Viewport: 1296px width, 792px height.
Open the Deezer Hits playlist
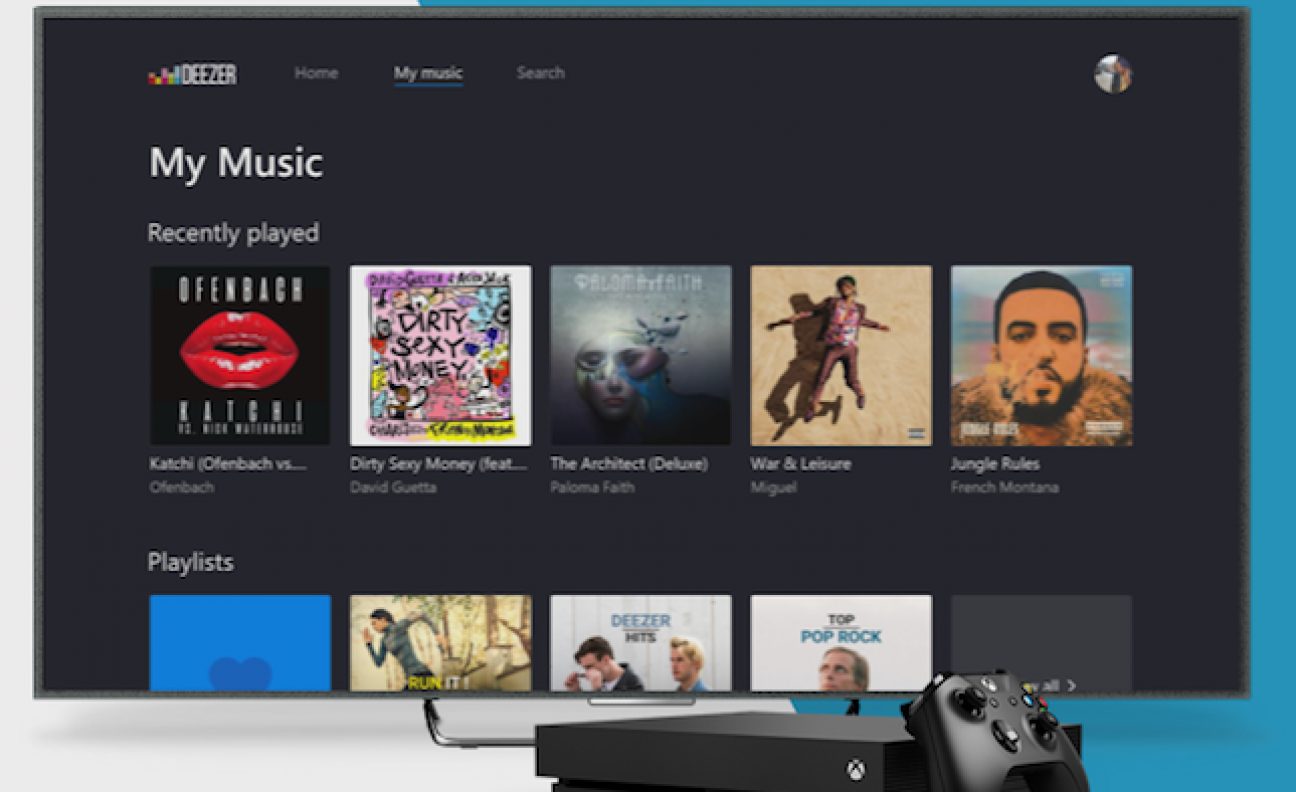[641, 642]
